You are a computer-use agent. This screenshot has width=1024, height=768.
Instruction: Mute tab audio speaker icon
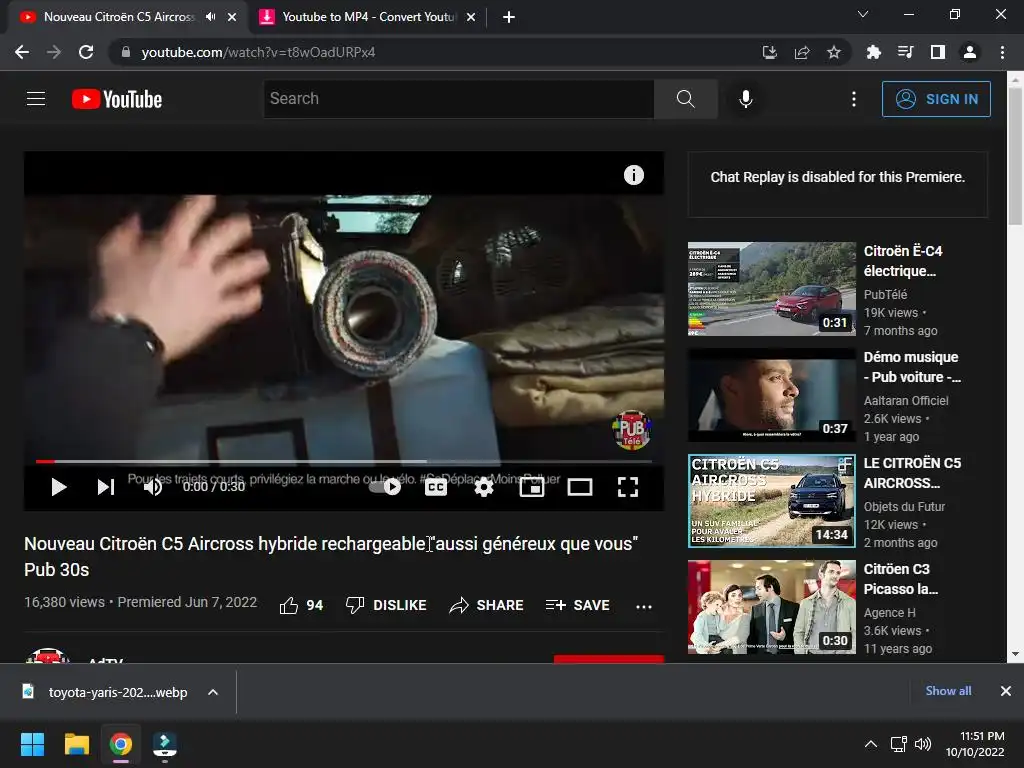[x=210, y=17]
